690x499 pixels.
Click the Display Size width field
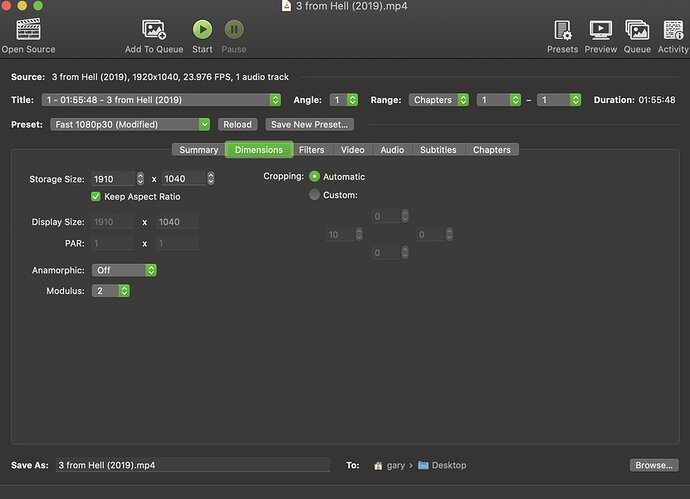coord(112,222)
